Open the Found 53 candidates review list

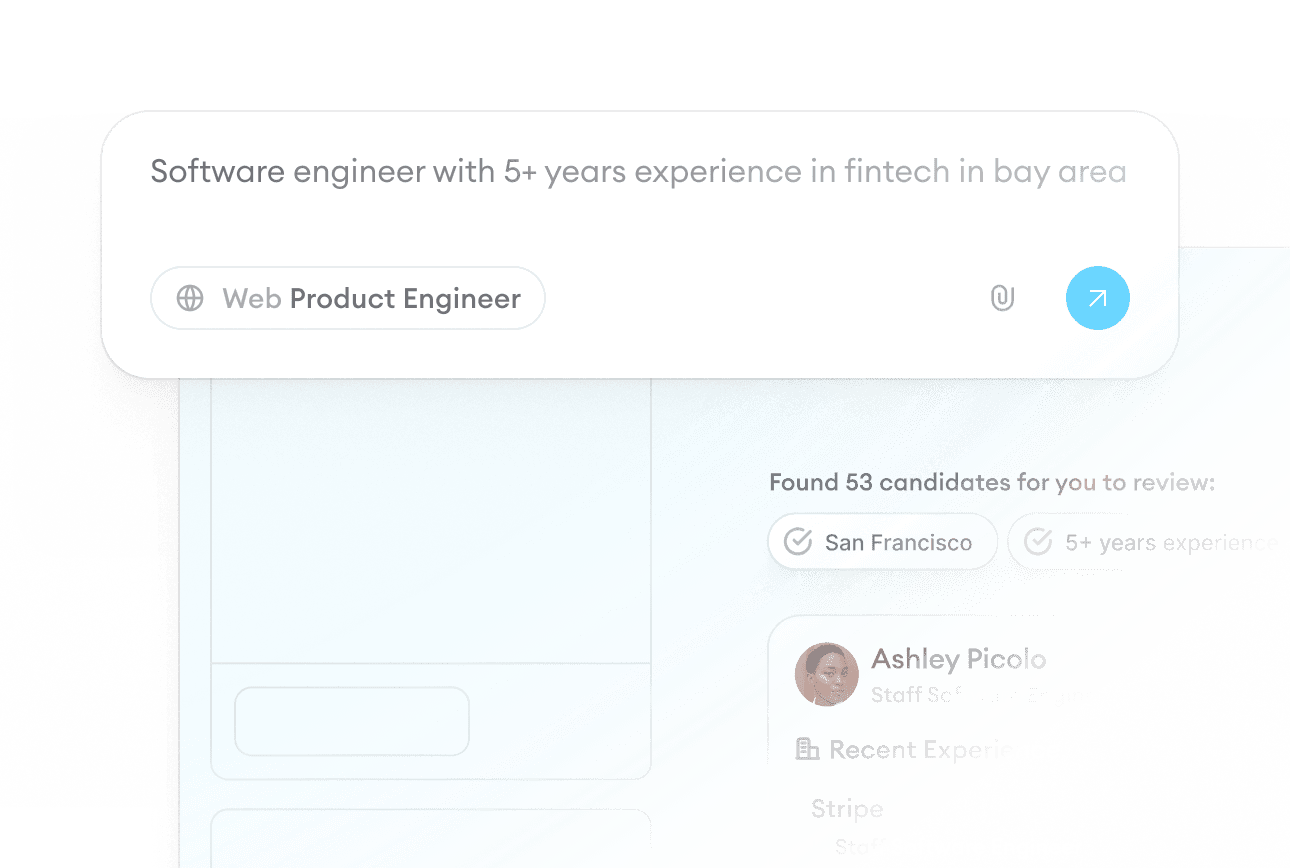[990, 482]
